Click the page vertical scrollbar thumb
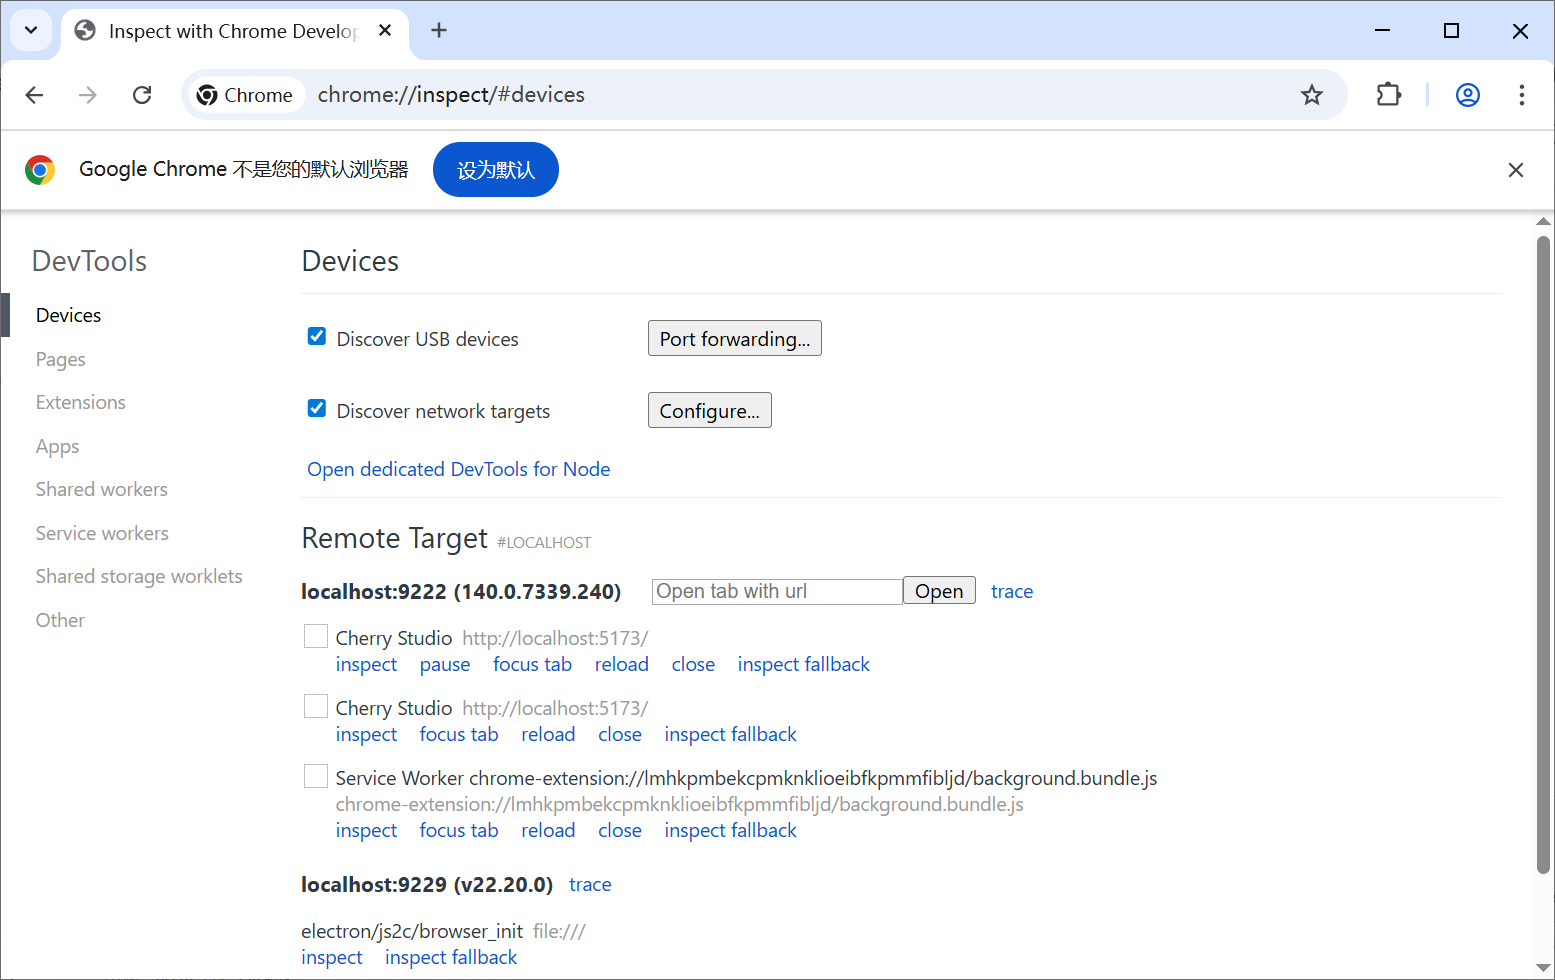1555x980 pixels. 1543,555
